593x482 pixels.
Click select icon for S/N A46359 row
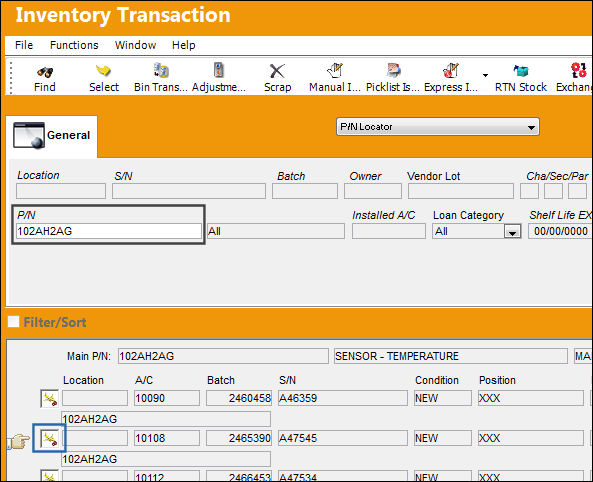[50, 398]
